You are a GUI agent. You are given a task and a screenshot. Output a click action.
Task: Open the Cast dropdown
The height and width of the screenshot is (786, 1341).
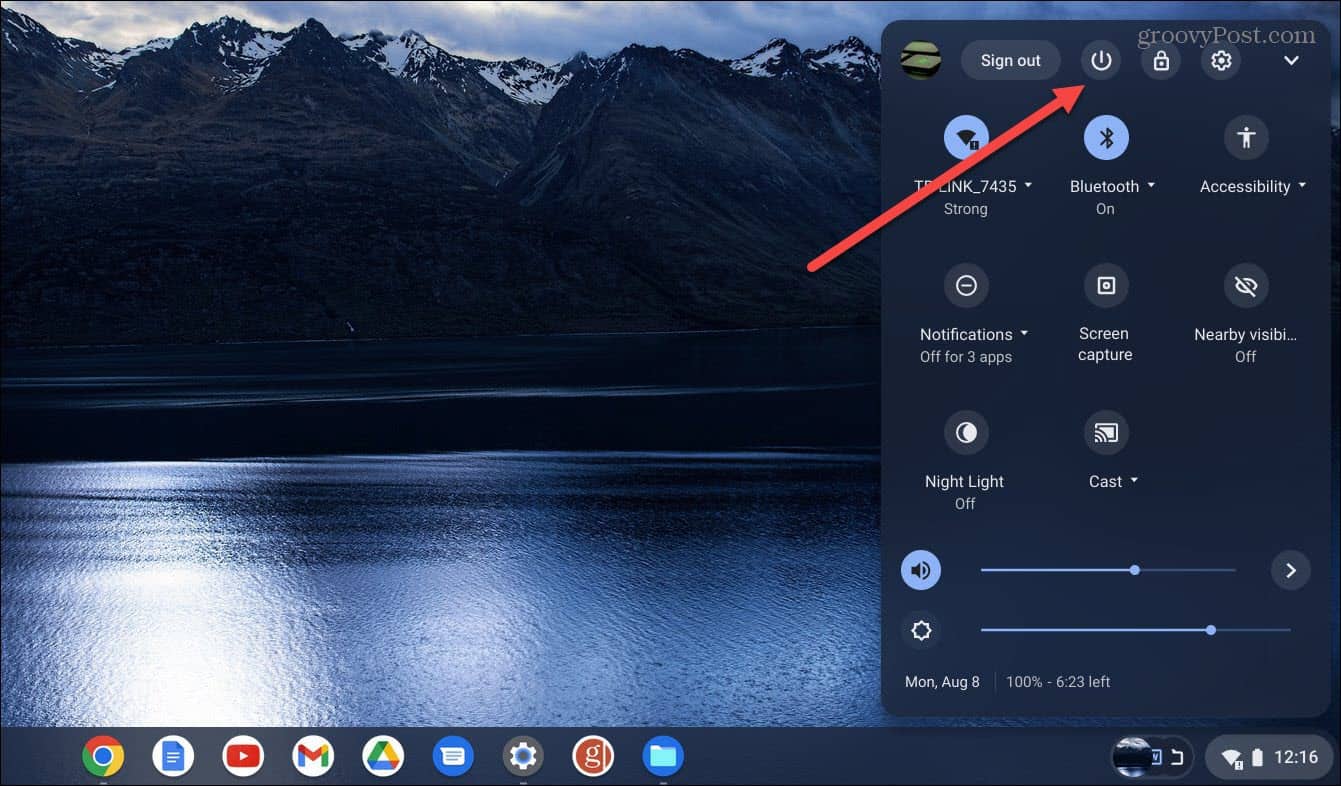(1136, 481)
